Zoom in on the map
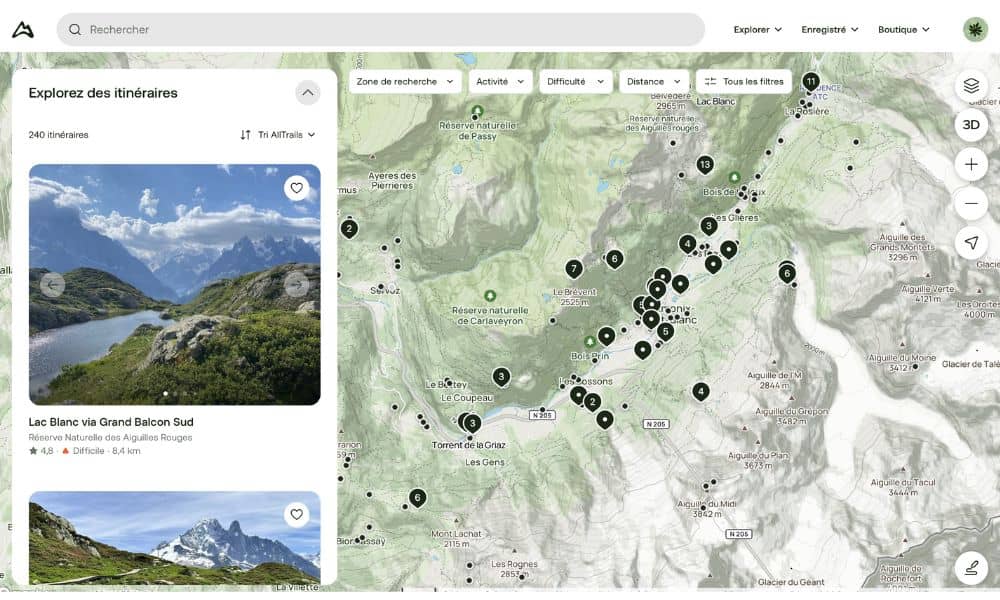The height and width of the screenshot is (600, 1000). point(970,163)
